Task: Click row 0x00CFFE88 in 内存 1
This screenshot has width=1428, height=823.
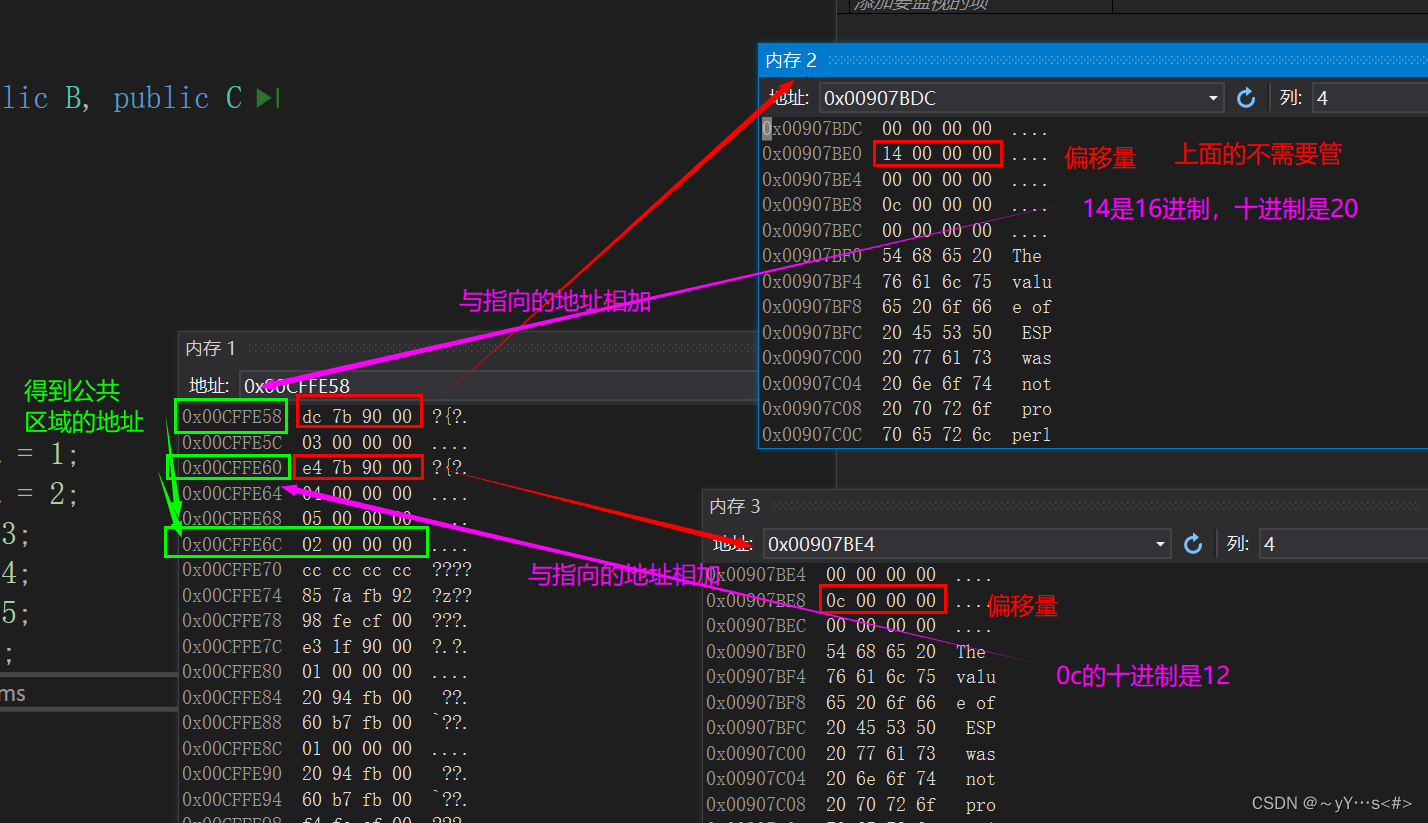Action: click(x=325, y=723)
